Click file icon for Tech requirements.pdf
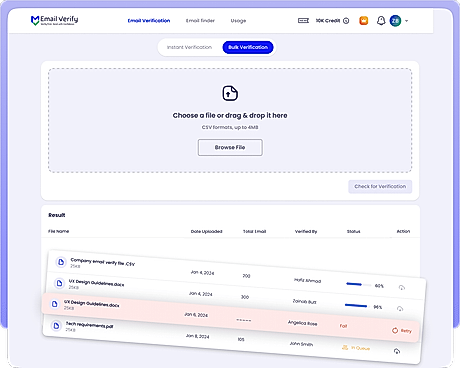460x368 pixels. (56, 325)
